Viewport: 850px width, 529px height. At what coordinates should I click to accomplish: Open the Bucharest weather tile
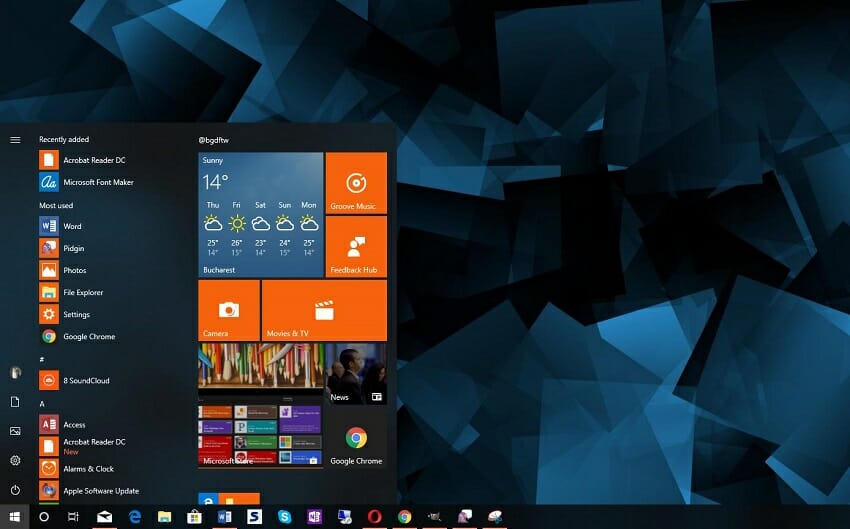click(x=260, y=214)
